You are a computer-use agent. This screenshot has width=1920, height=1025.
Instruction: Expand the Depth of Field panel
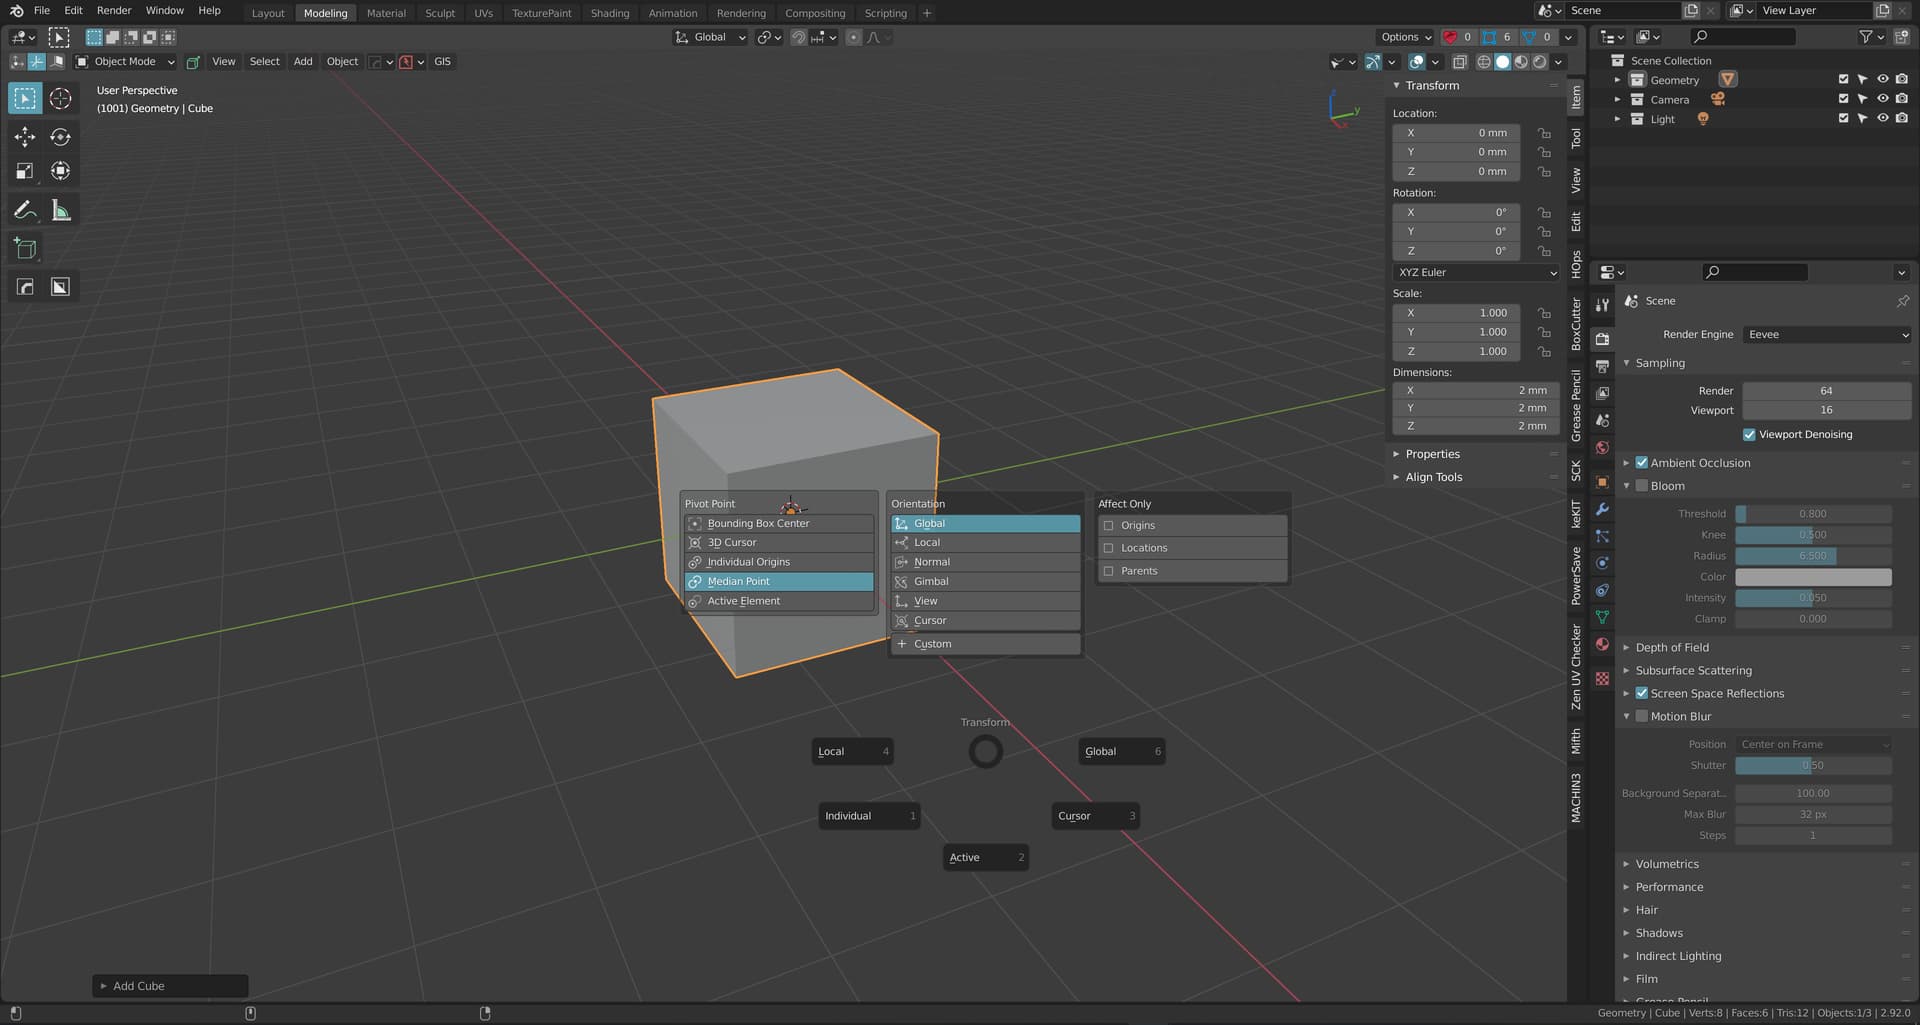[1672, 648]
